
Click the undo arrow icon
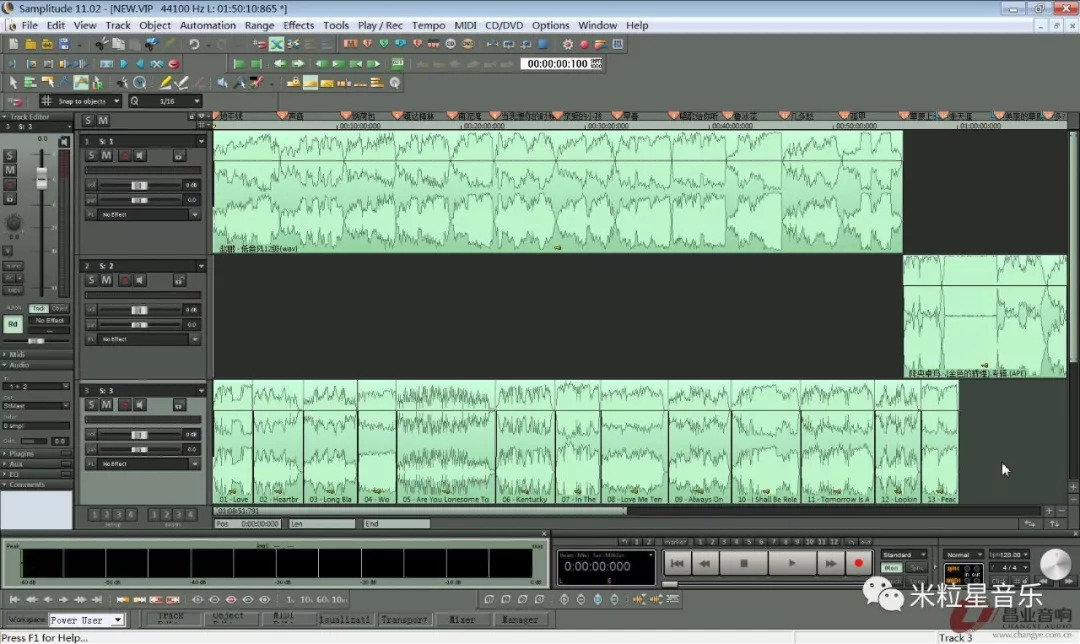click(193, 44)
